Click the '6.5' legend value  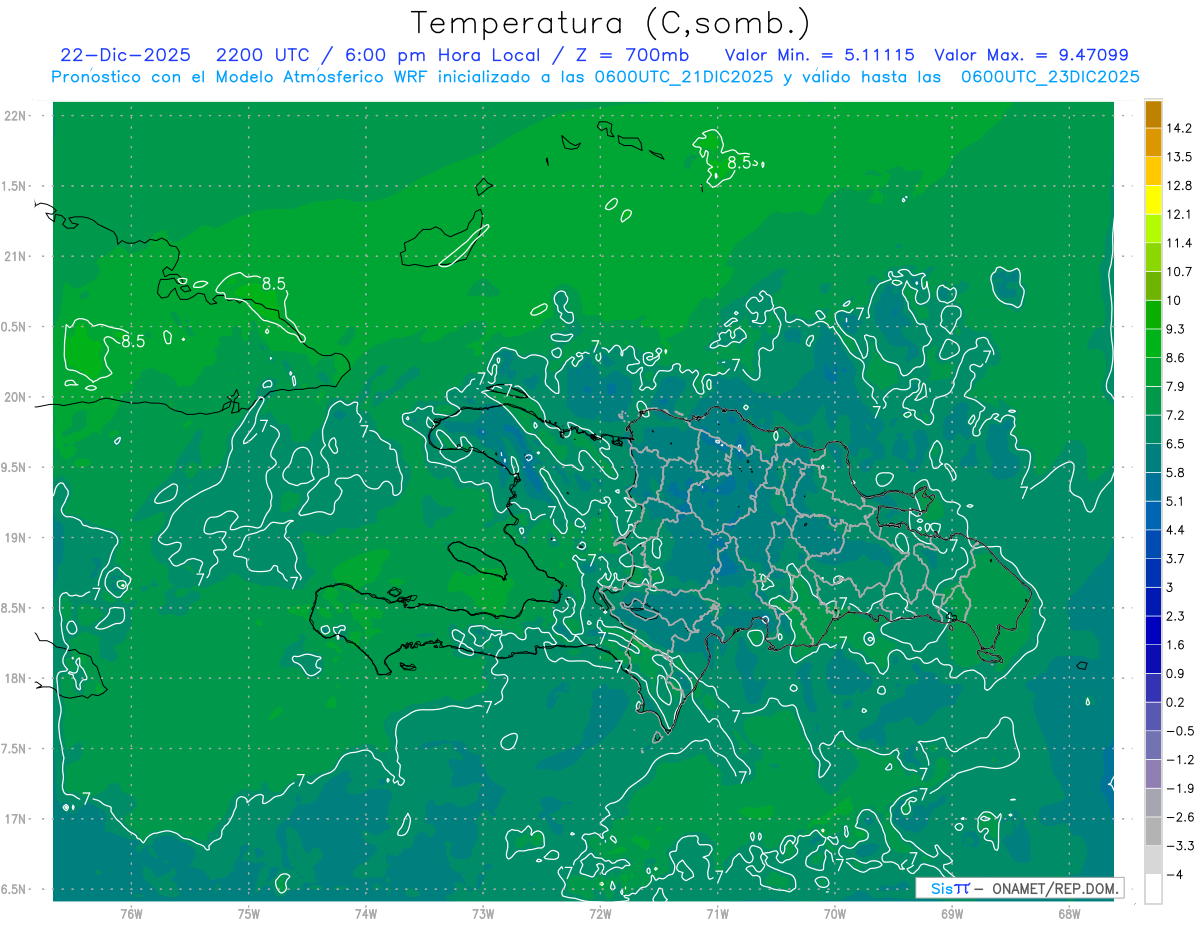[1176, 444]
